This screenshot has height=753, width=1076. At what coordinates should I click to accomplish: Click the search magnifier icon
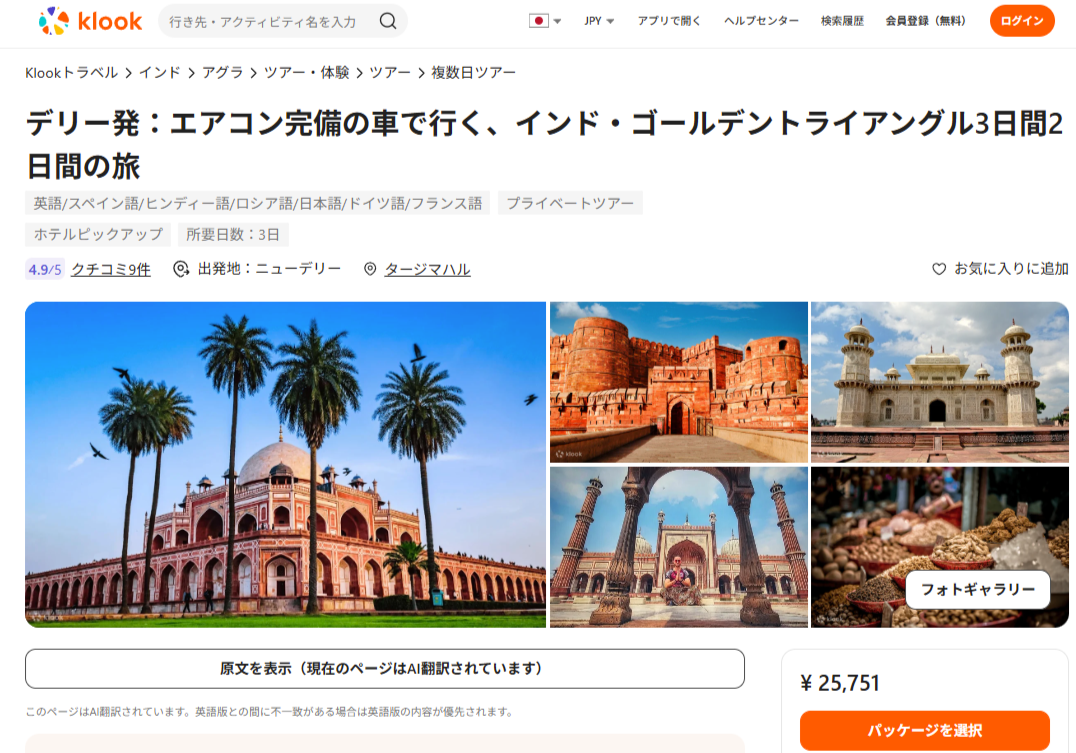click(388, 21)
